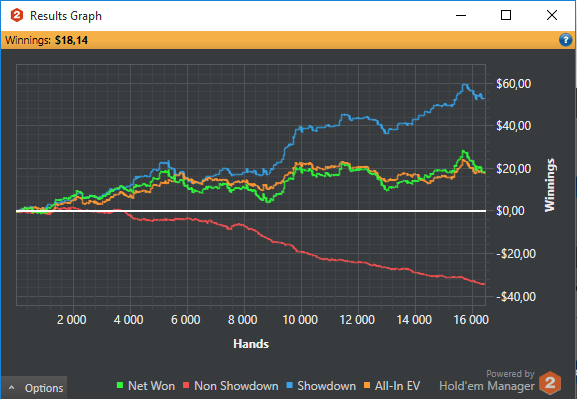577x399 pixels.
Task: Click the 4 000 hands axis label
Action: [x=128, y=319]
